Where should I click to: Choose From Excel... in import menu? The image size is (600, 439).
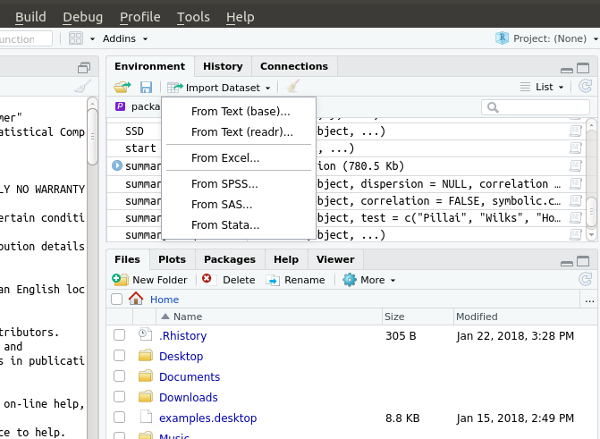(x=225, y=158)
